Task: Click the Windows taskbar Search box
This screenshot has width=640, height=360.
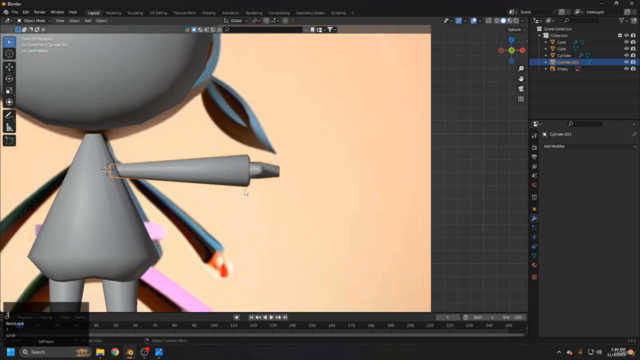Action: 55,352
